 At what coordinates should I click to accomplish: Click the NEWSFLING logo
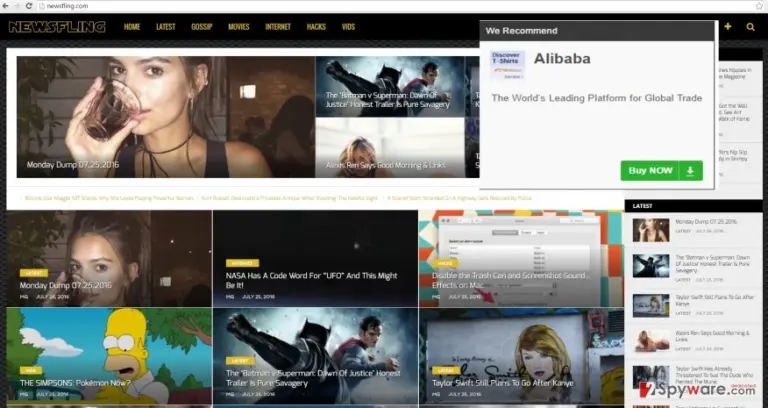57,27
